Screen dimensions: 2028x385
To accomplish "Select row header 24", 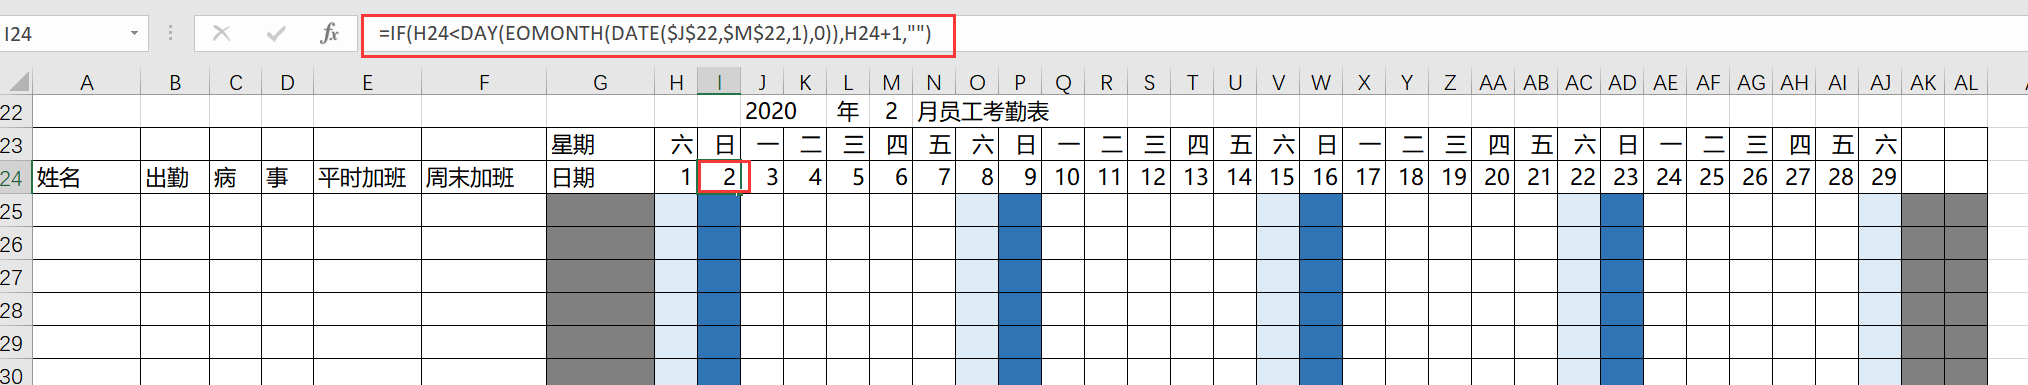I will tap(13, 178).
